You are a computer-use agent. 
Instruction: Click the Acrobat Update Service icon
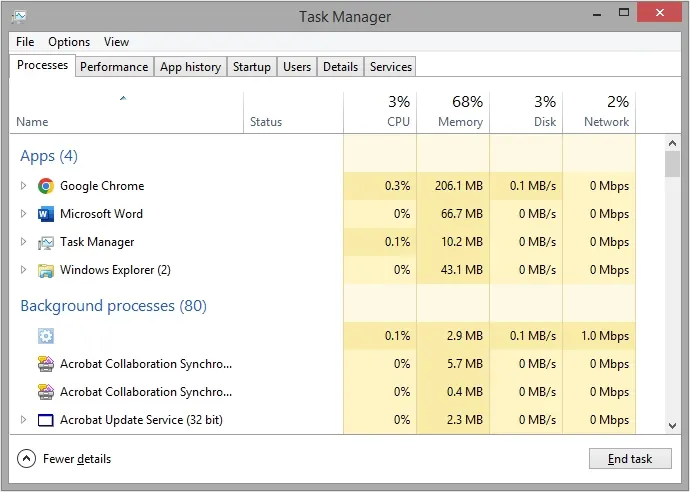(x=46, y=420)
